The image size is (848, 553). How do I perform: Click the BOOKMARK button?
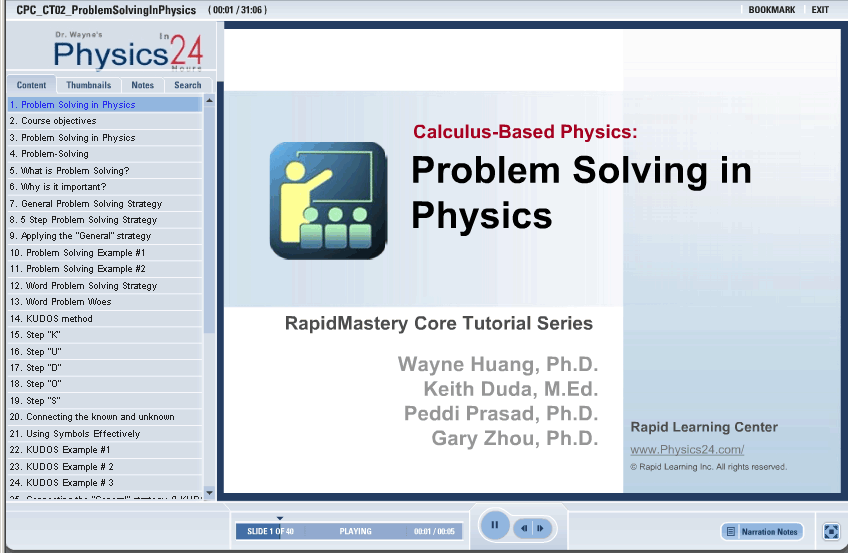click(x=772, y=10)
